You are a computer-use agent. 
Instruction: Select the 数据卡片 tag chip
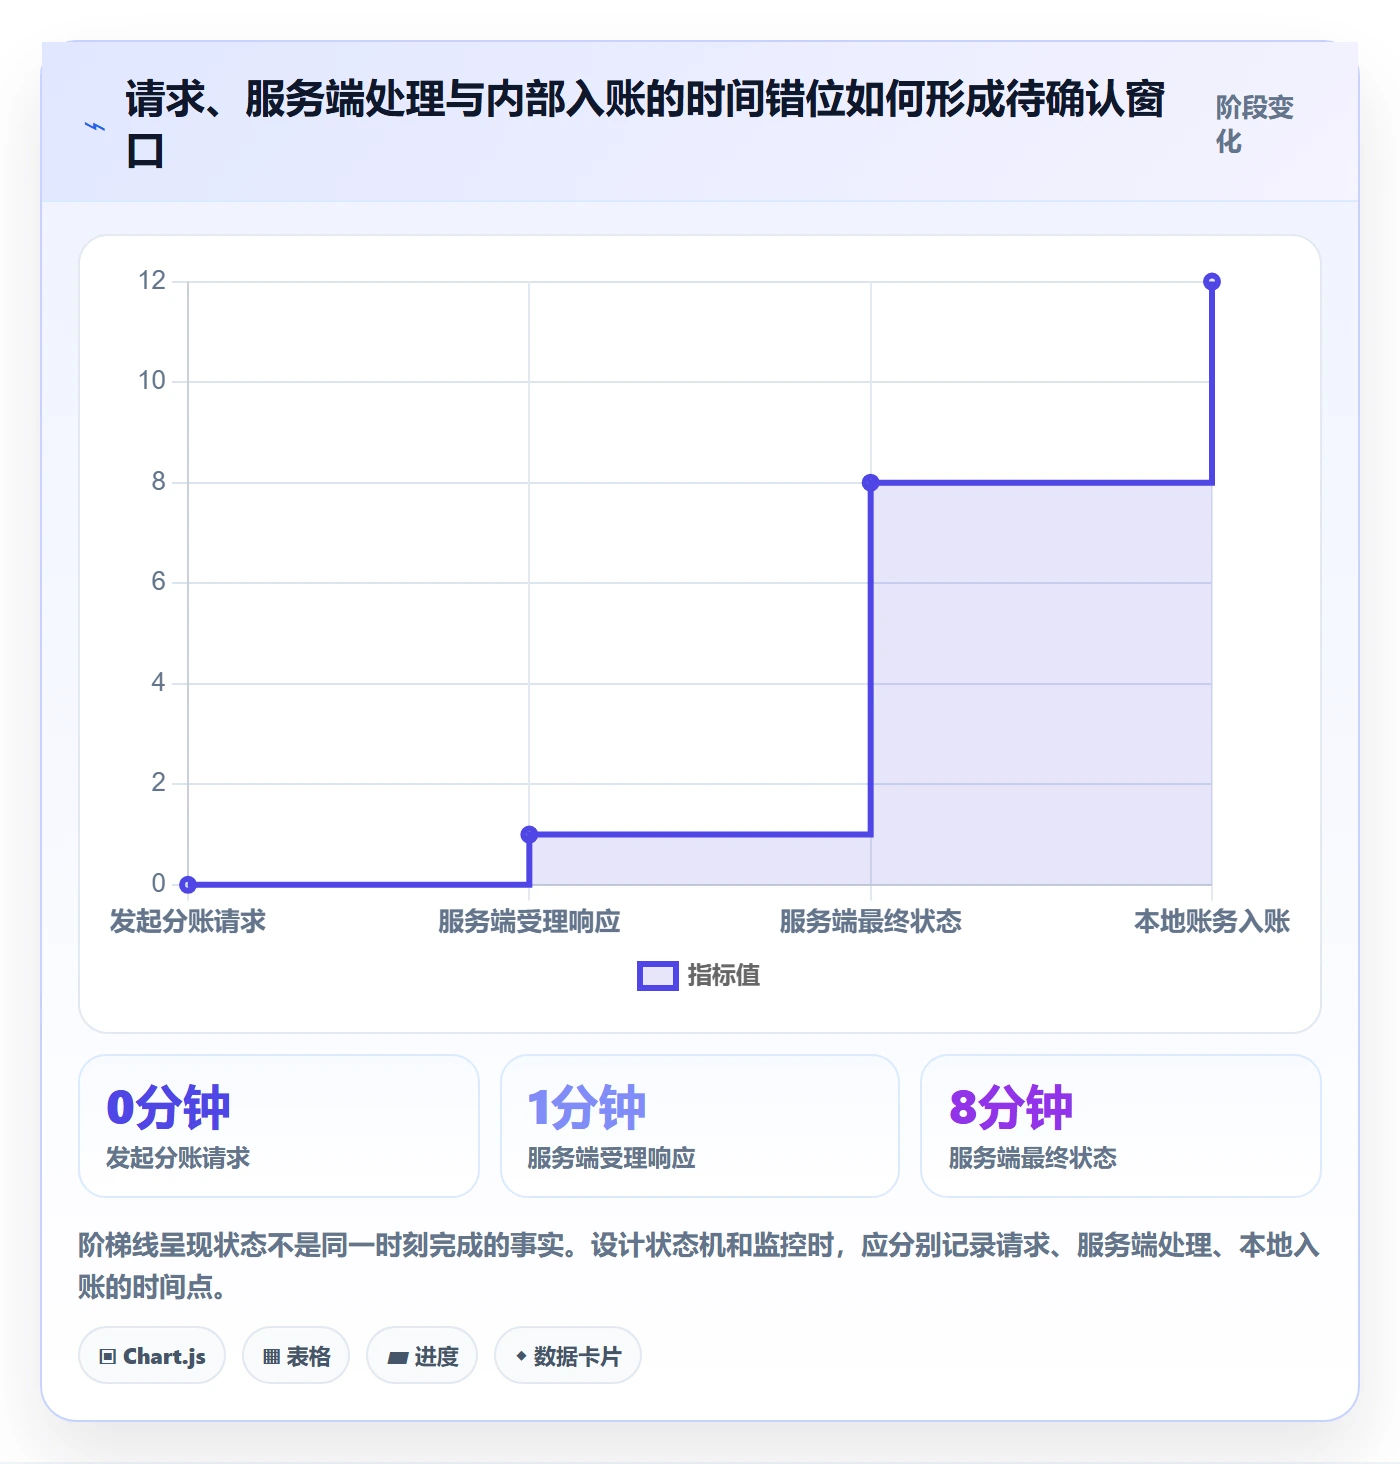click(568, 1356)
